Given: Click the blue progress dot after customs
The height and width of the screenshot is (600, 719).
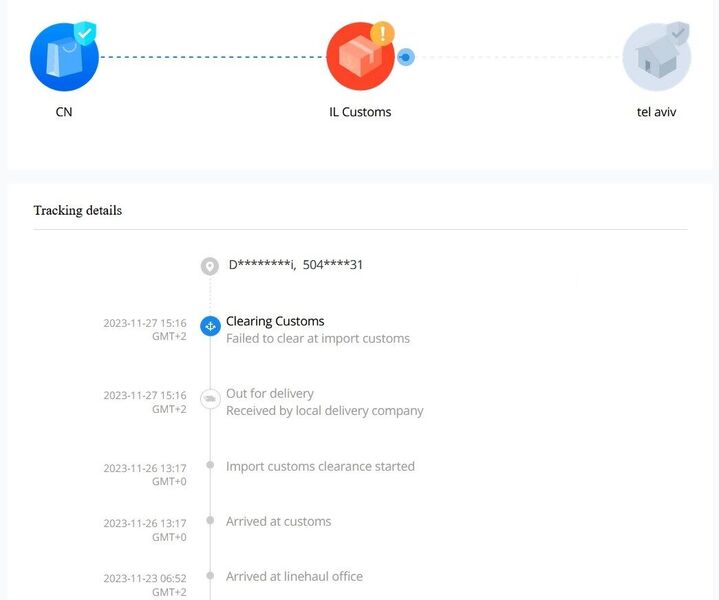Looking at the screenshot, I should 405,57.
